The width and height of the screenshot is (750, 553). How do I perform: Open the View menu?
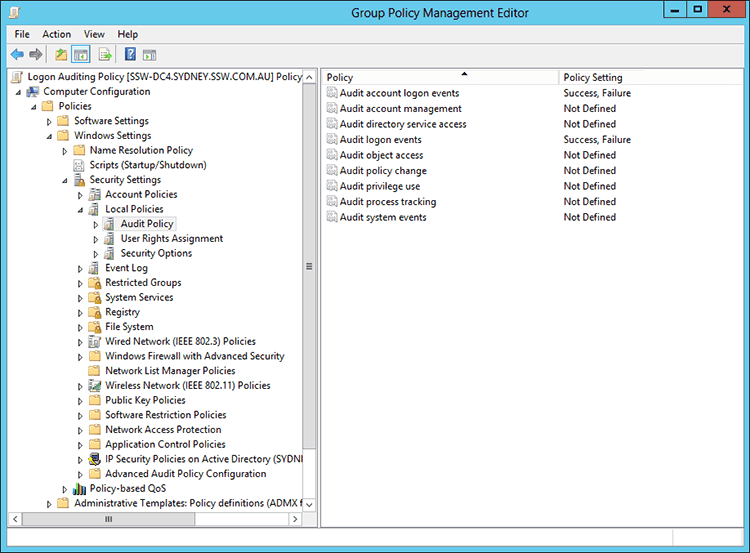pos(94,34)
